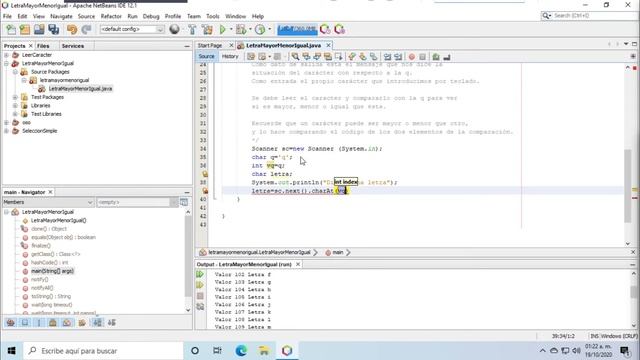Click the Find Selection magnifier icon in editor toolbar
Image resolution: width=640 pixels, height=360 pixels.
(x=295, y=57)
